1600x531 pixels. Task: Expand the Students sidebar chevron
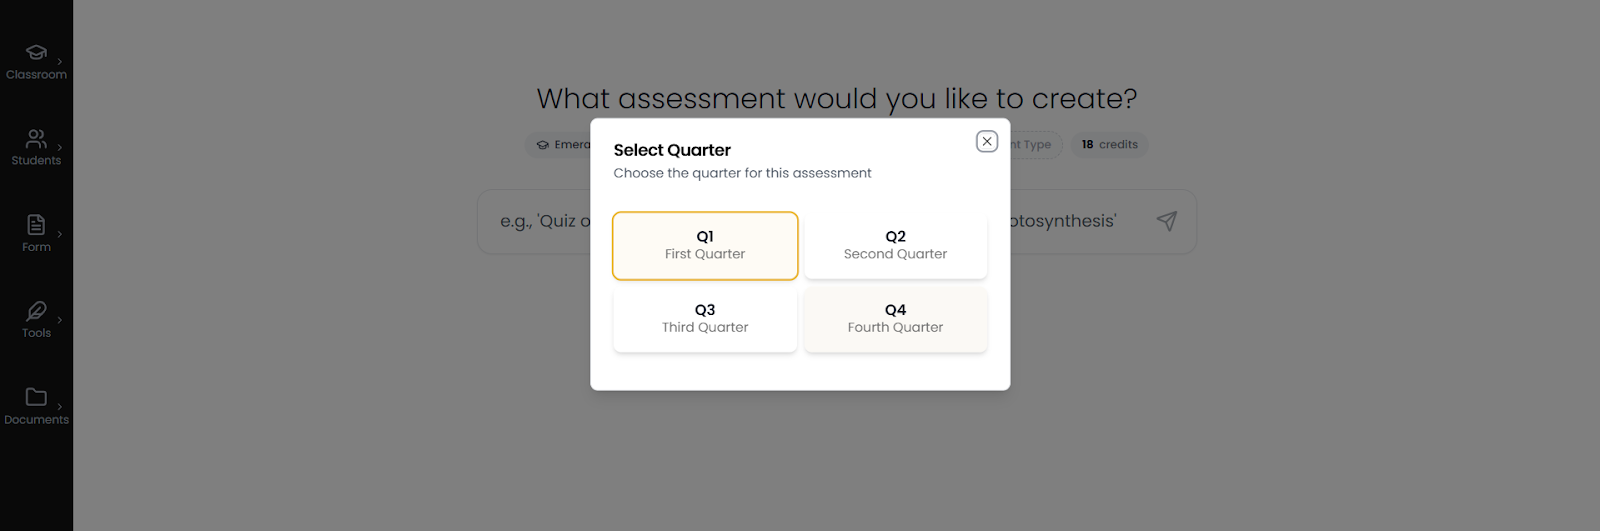(x=60, y=148)
